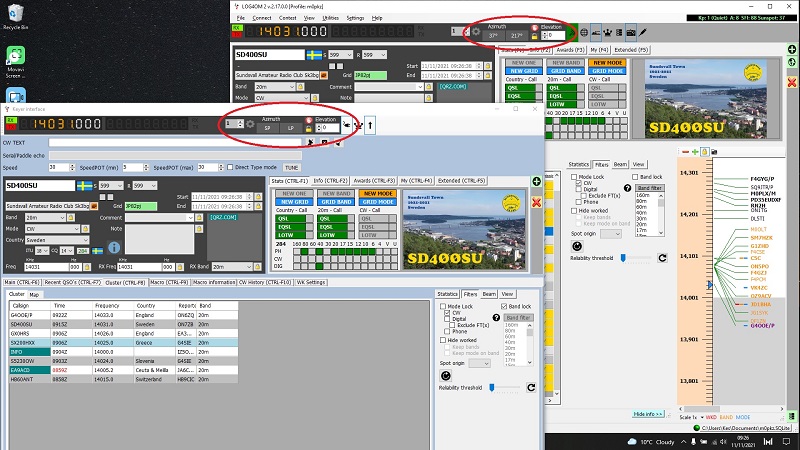
Task: Click the TUNE button
Action: [x=291, y=167]
